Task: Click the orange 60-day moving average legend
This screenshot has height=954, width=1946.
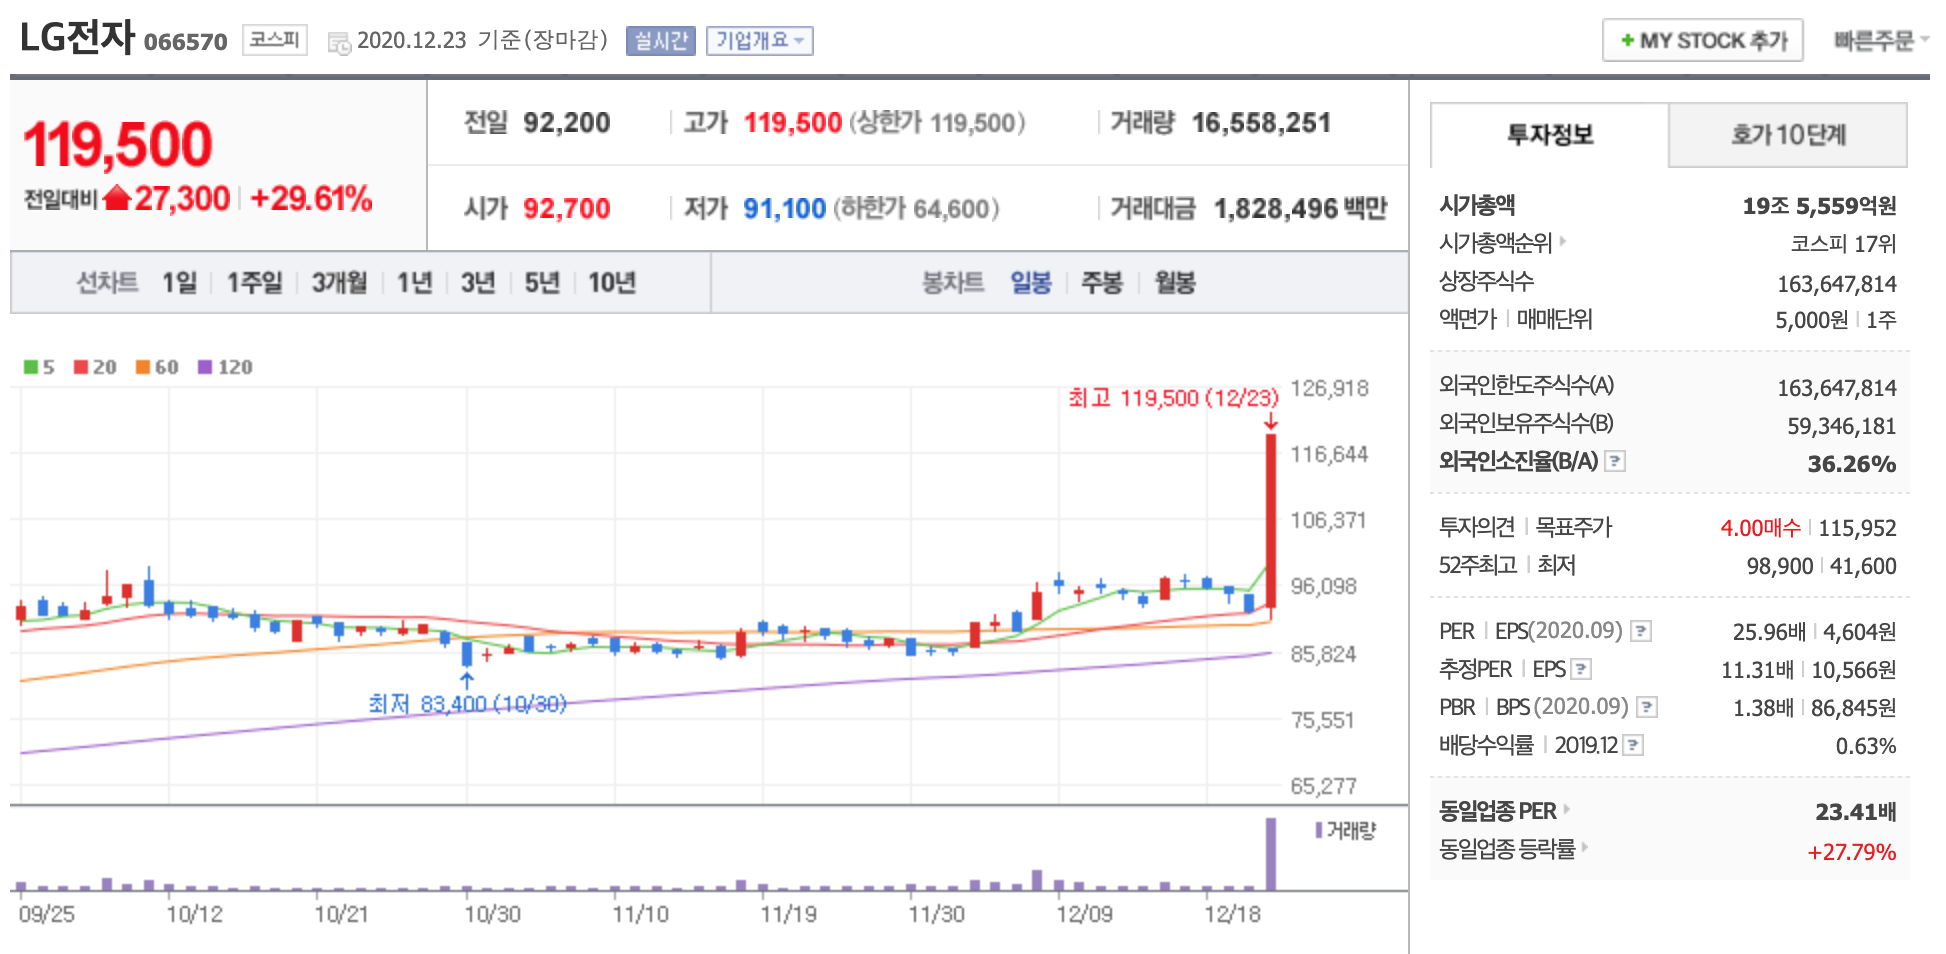Action: tap(157, 367)
